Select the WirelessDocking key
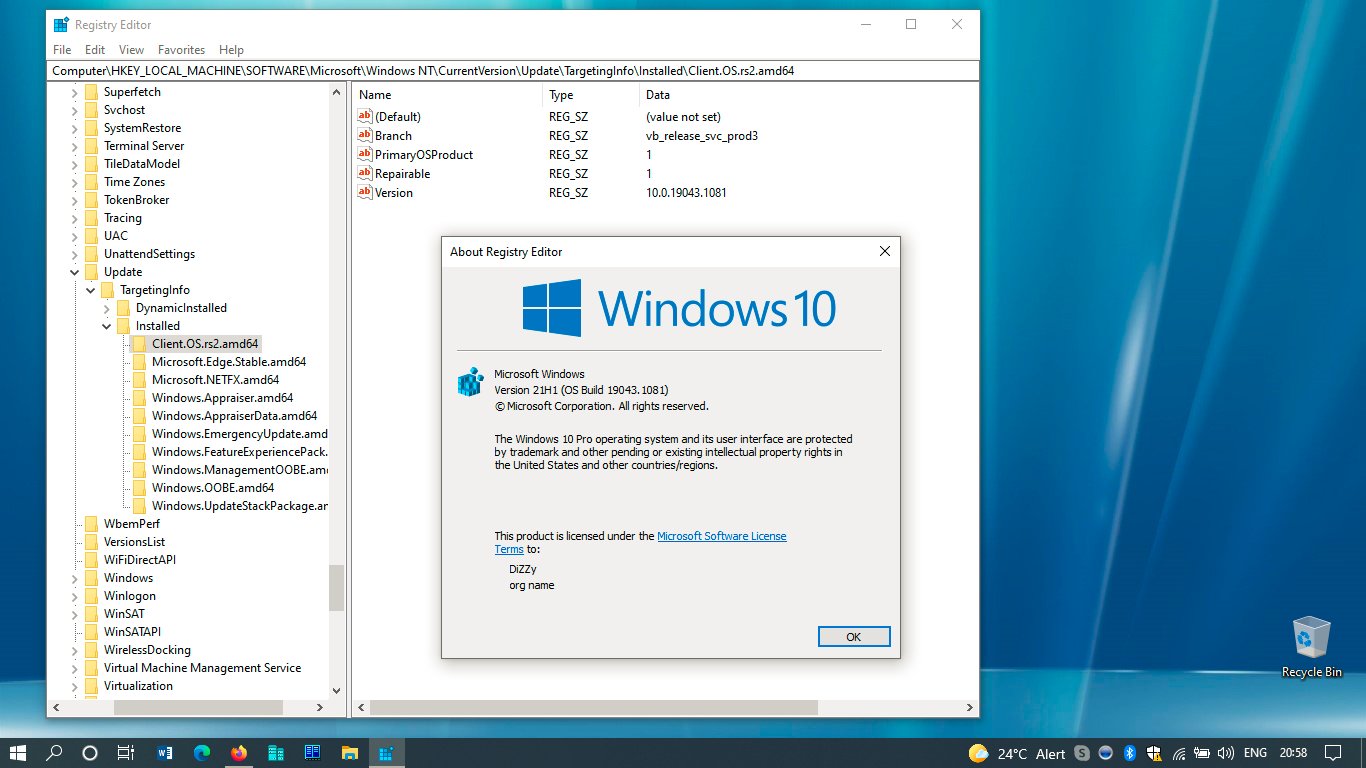 point(147,650)
